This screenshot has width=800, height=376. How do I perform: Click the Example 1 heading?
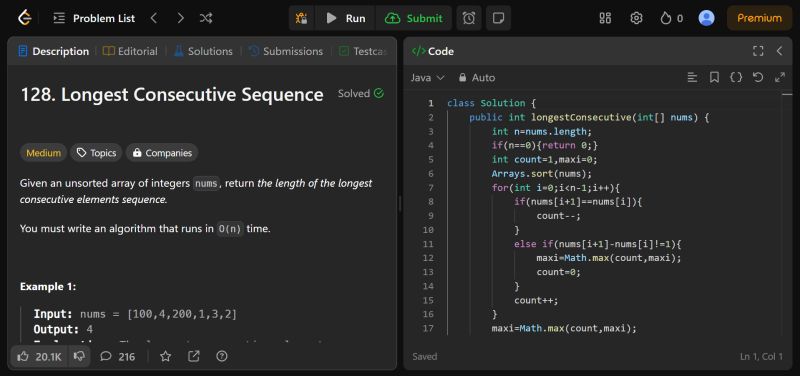[48, 287]
